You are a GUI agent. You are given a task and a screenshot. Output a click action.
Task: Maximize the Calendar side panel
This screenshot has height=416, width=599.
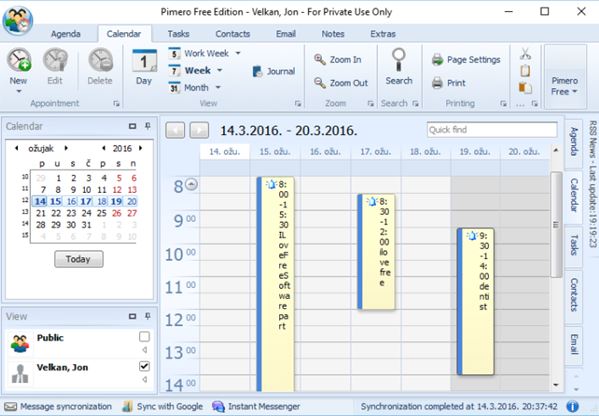coord(132,126)
